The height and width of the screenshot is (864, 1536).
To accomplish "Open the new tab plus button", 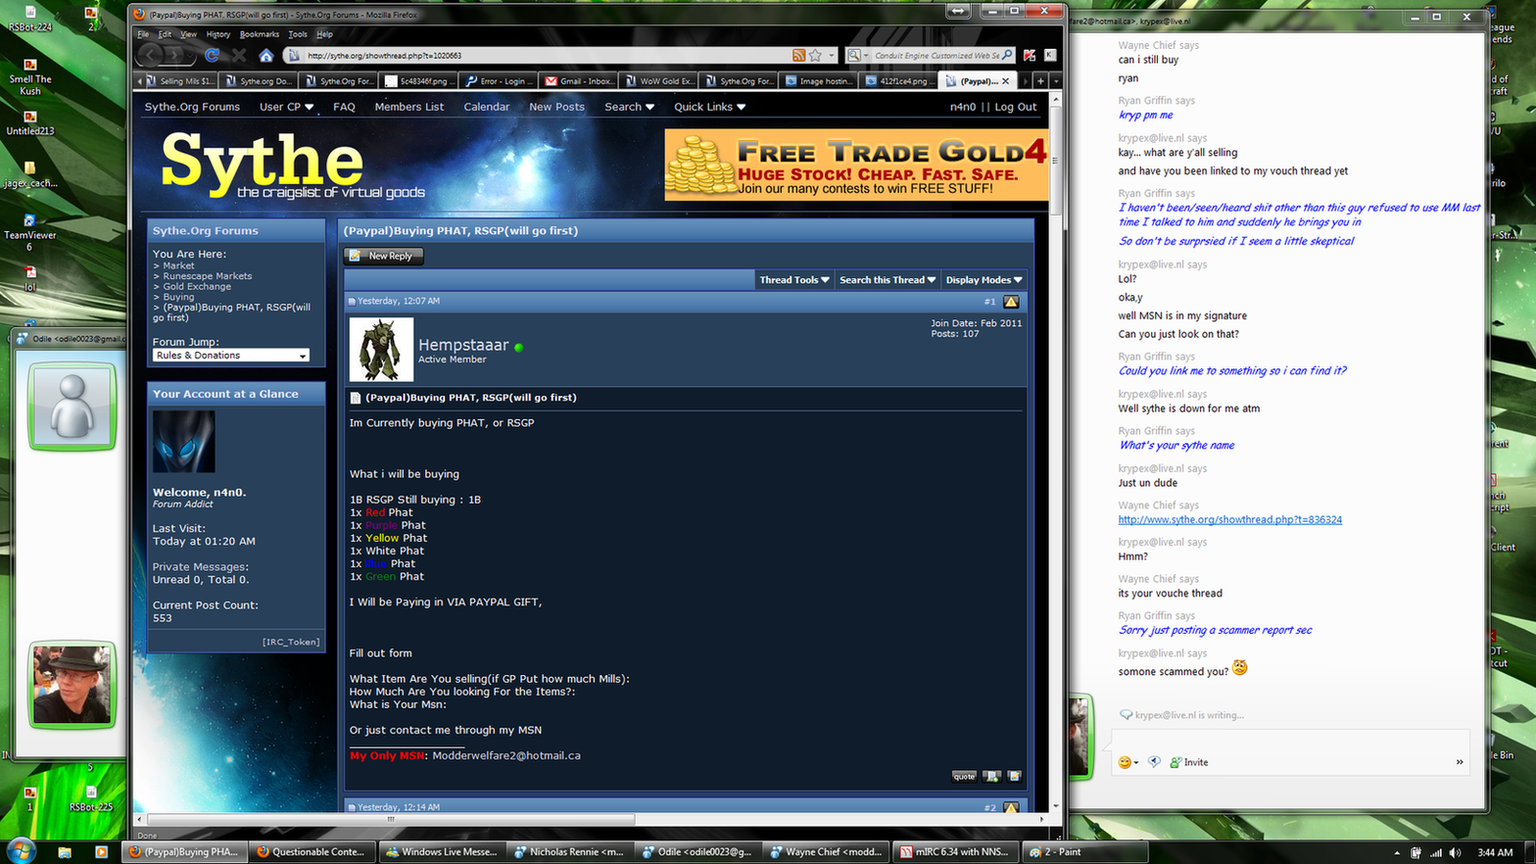I will pyautogui.click(x=1040, y=81).
